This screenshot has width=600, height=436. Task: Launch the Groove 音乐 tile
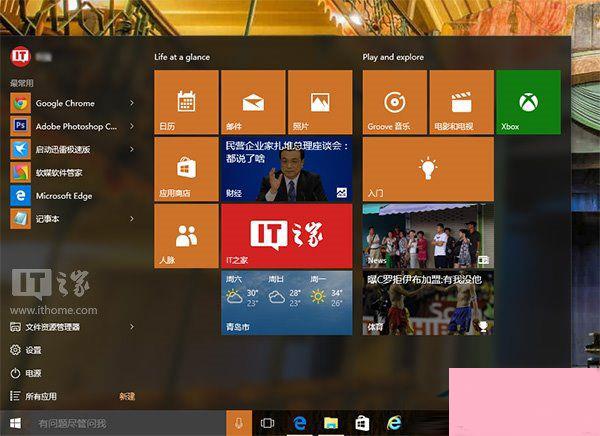(x=395, y=102)
